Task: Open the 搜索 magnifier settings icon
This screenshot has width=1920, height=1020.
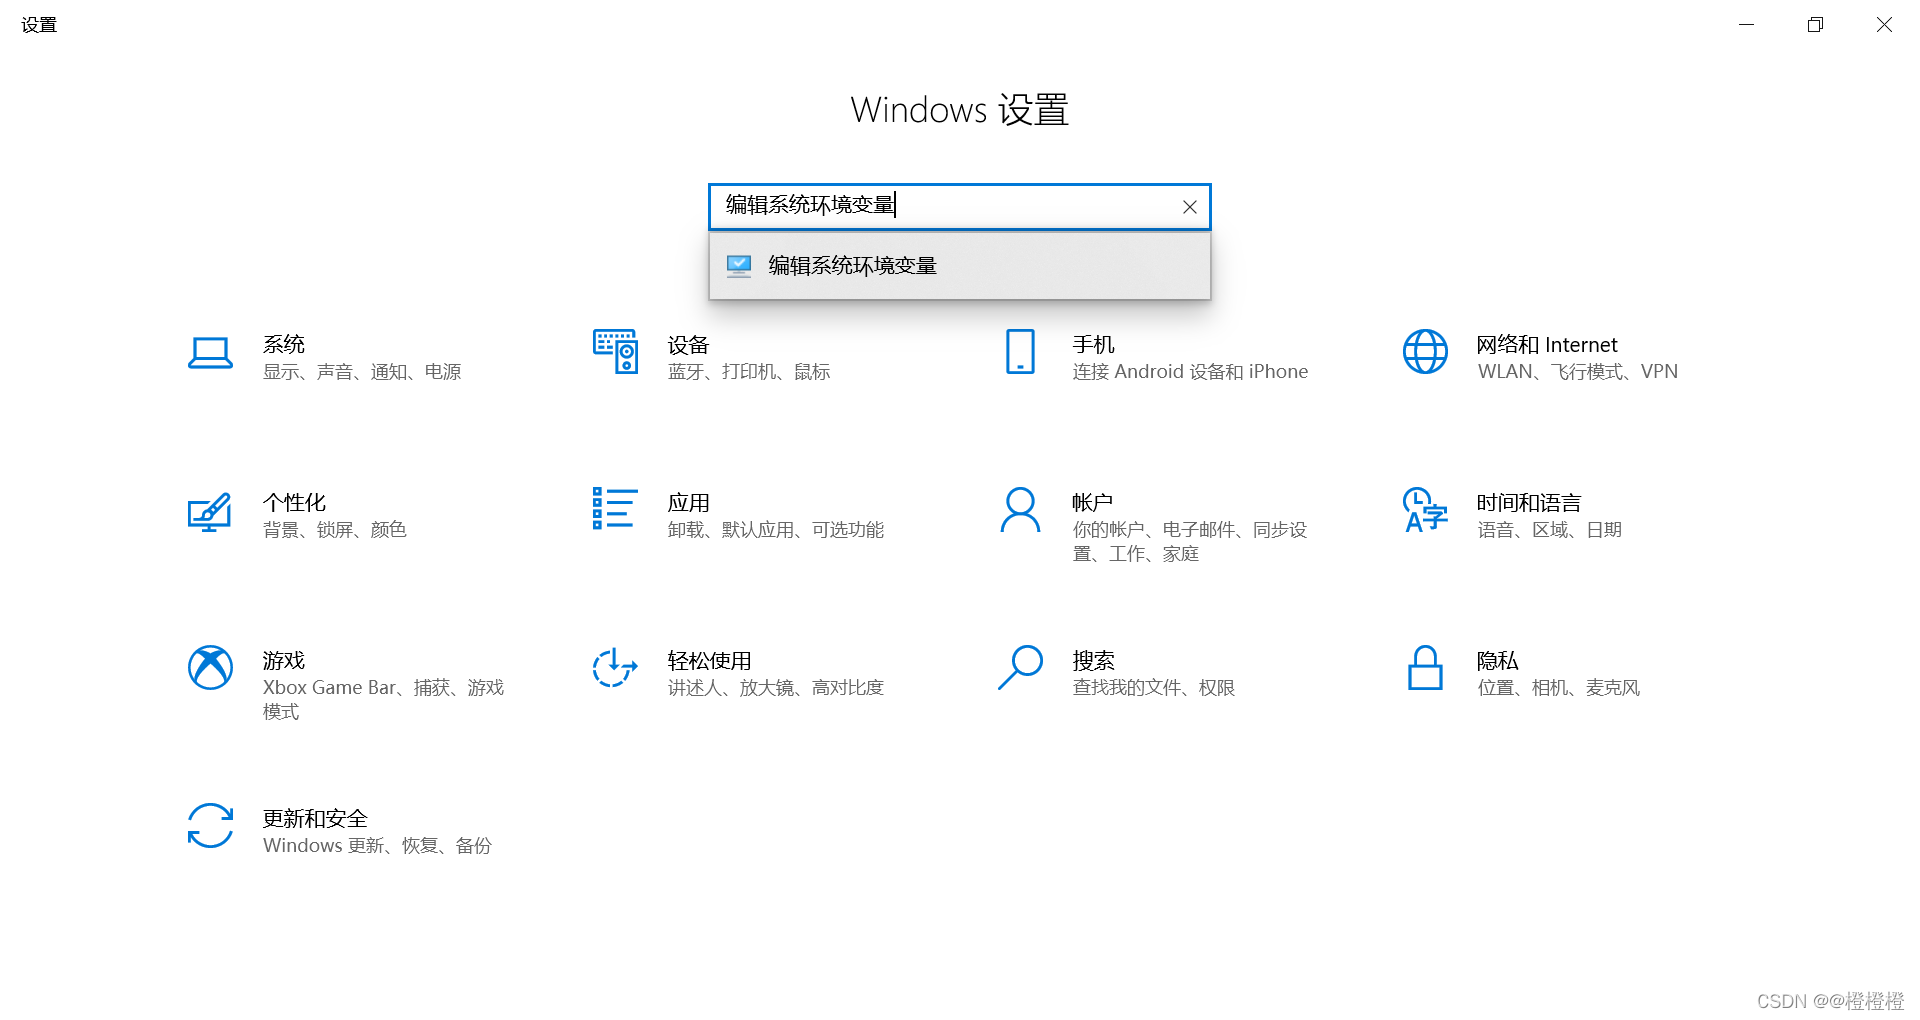Action: pyautogui.click(x=1019, y=668)
